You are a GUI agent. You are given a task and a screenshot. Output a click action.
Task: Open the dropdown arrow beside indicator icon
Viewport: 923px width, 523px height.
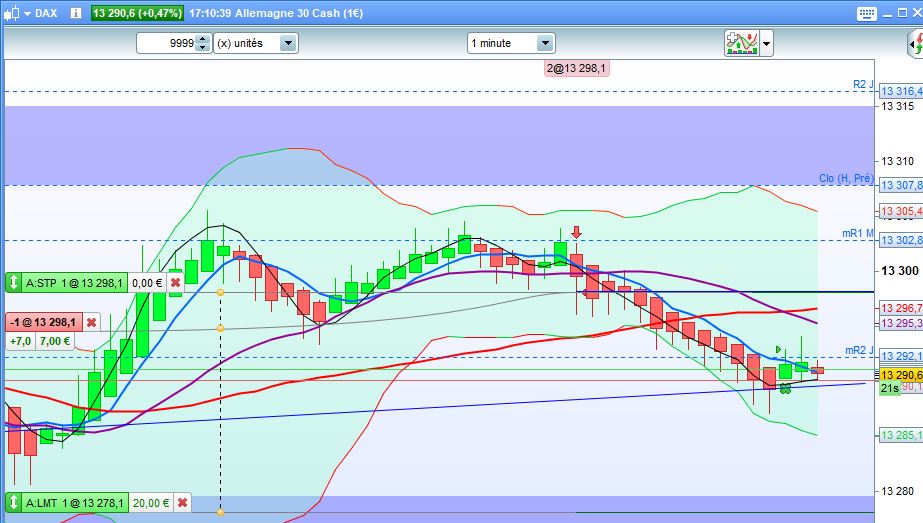[766, 44]
